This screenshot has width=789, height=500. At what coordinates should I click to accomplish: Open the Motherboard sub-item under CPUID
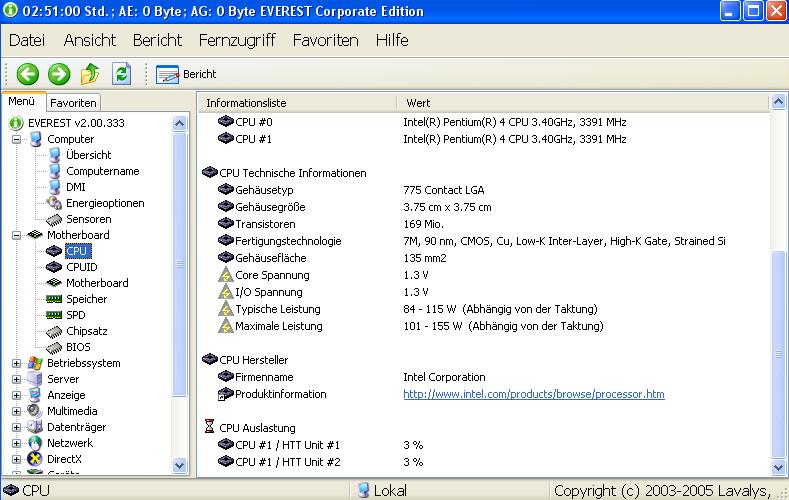pyautogui.click(x=87, y=283)
